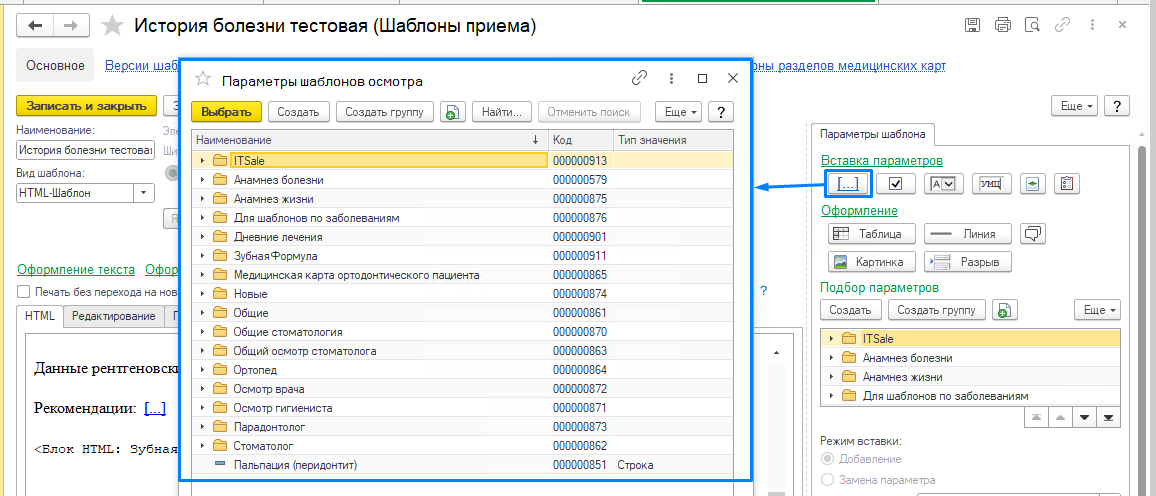Get the link to the Параметры шаблонов осмотра dialog
This screenshot has width=1156, height=496.
[639, 78]
